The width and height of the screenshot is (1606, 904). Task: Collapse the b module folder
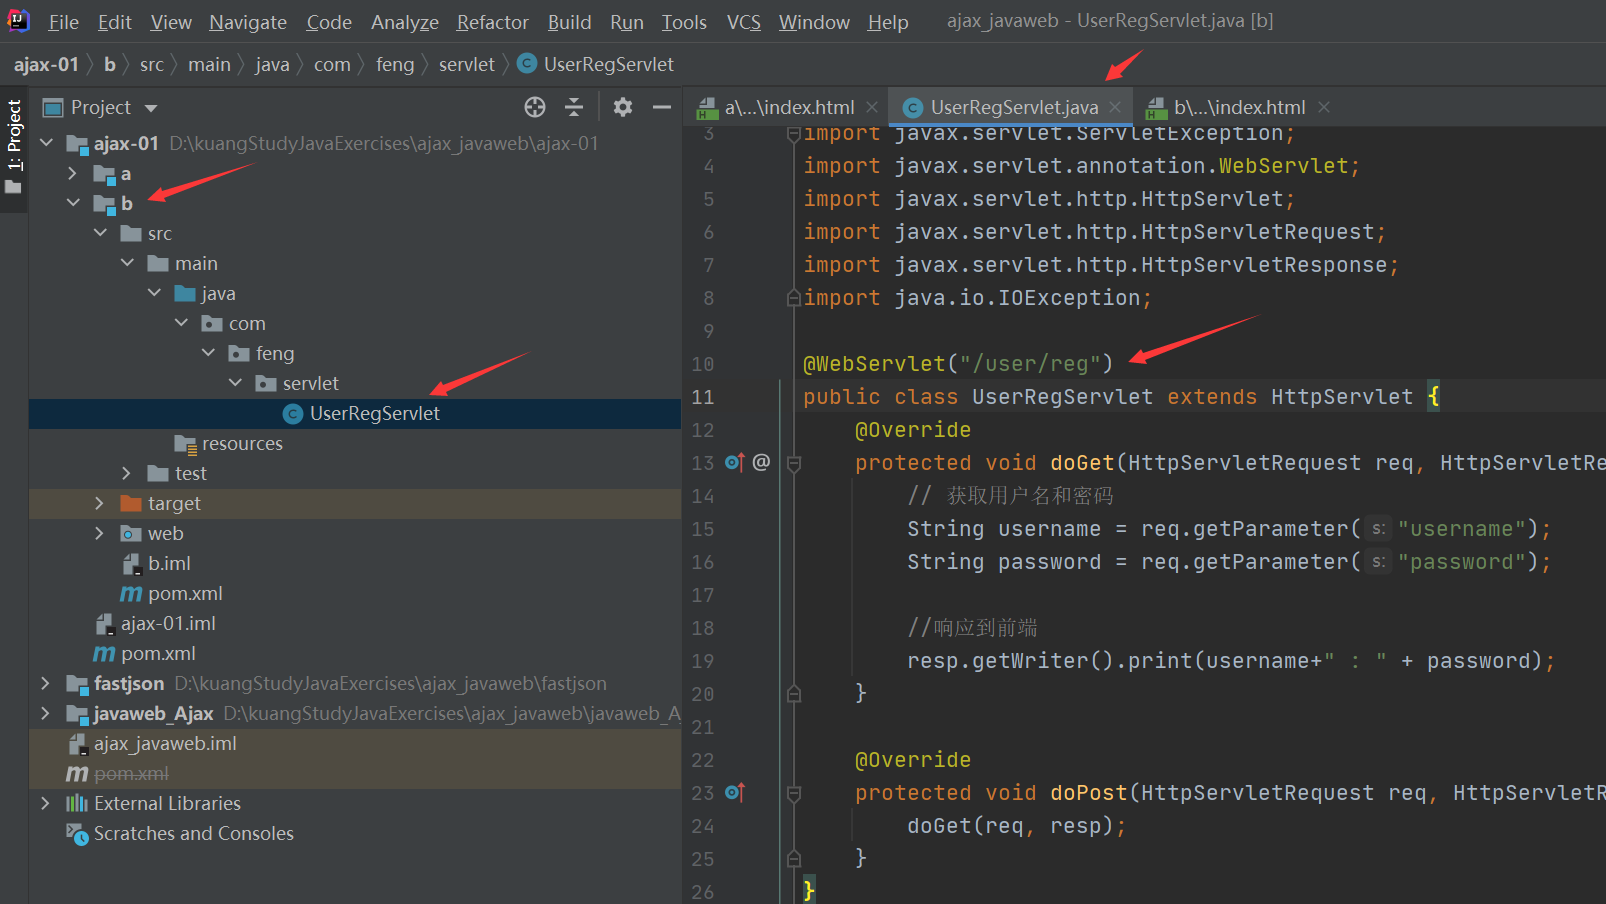(73, 203)
